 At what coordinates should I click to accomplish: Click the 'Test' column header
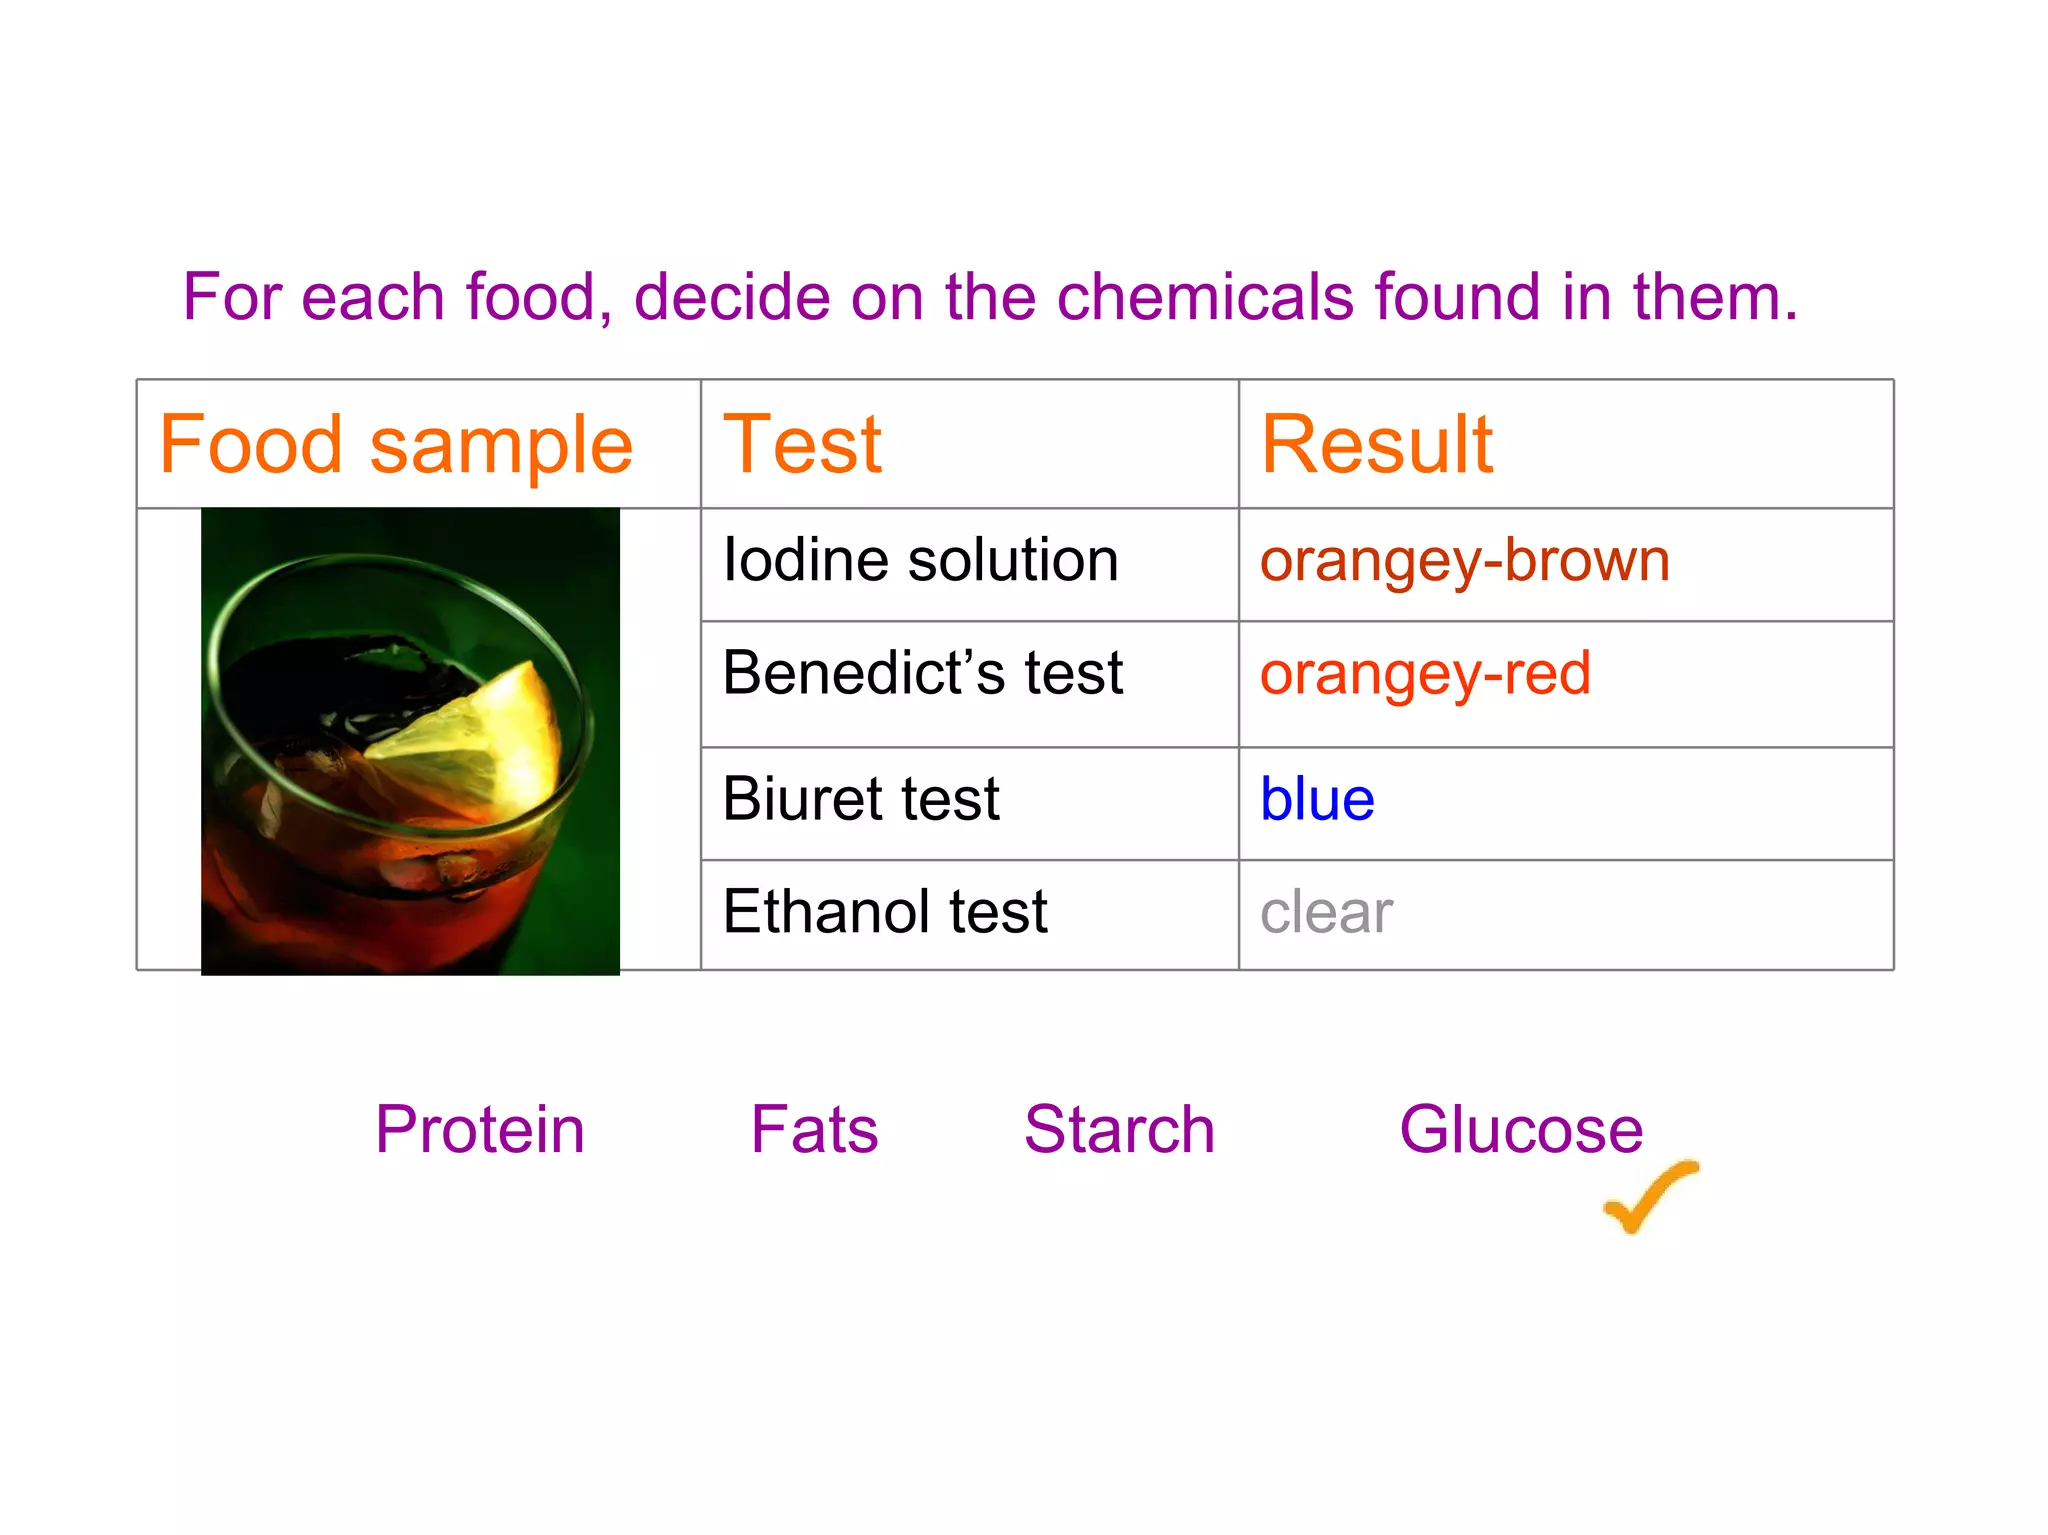[x=802, y=444]
